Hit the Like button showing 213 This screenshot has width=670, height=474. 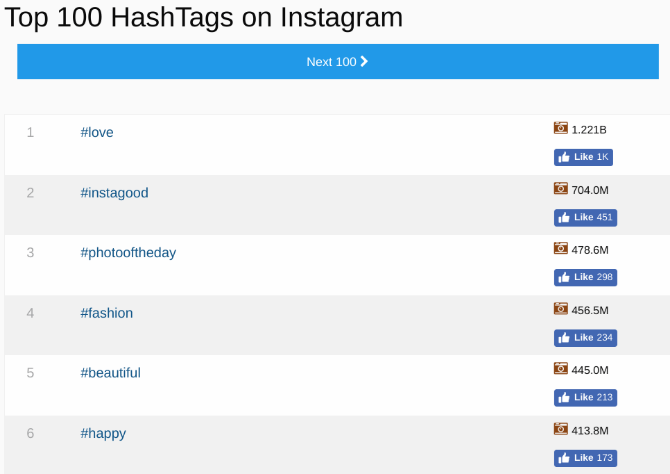click(x=585, y=398)
